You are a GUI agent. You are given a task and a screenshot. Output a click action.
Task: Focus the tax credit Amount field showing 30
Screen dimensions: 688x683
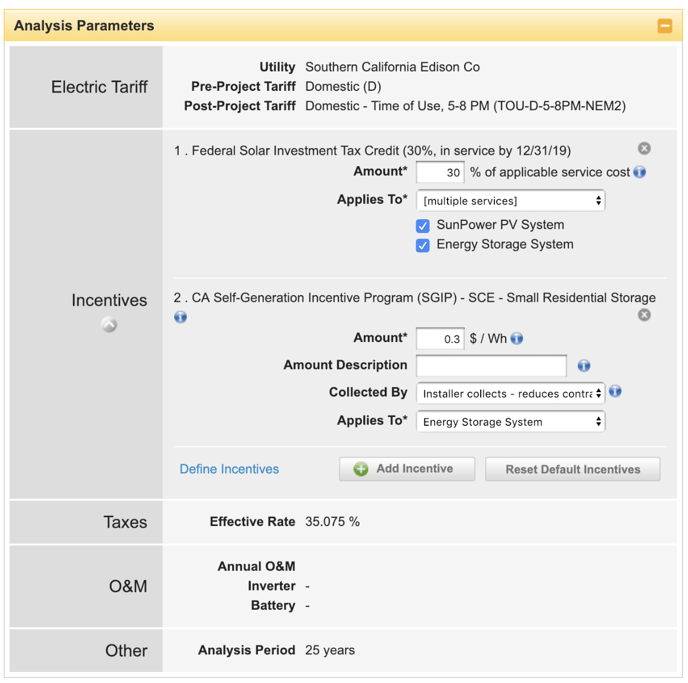click(440, 173)
